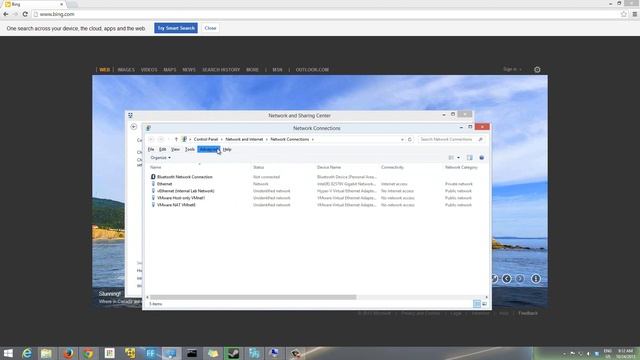Open the Help menu in Network Connections

click(x=227, y=149)
